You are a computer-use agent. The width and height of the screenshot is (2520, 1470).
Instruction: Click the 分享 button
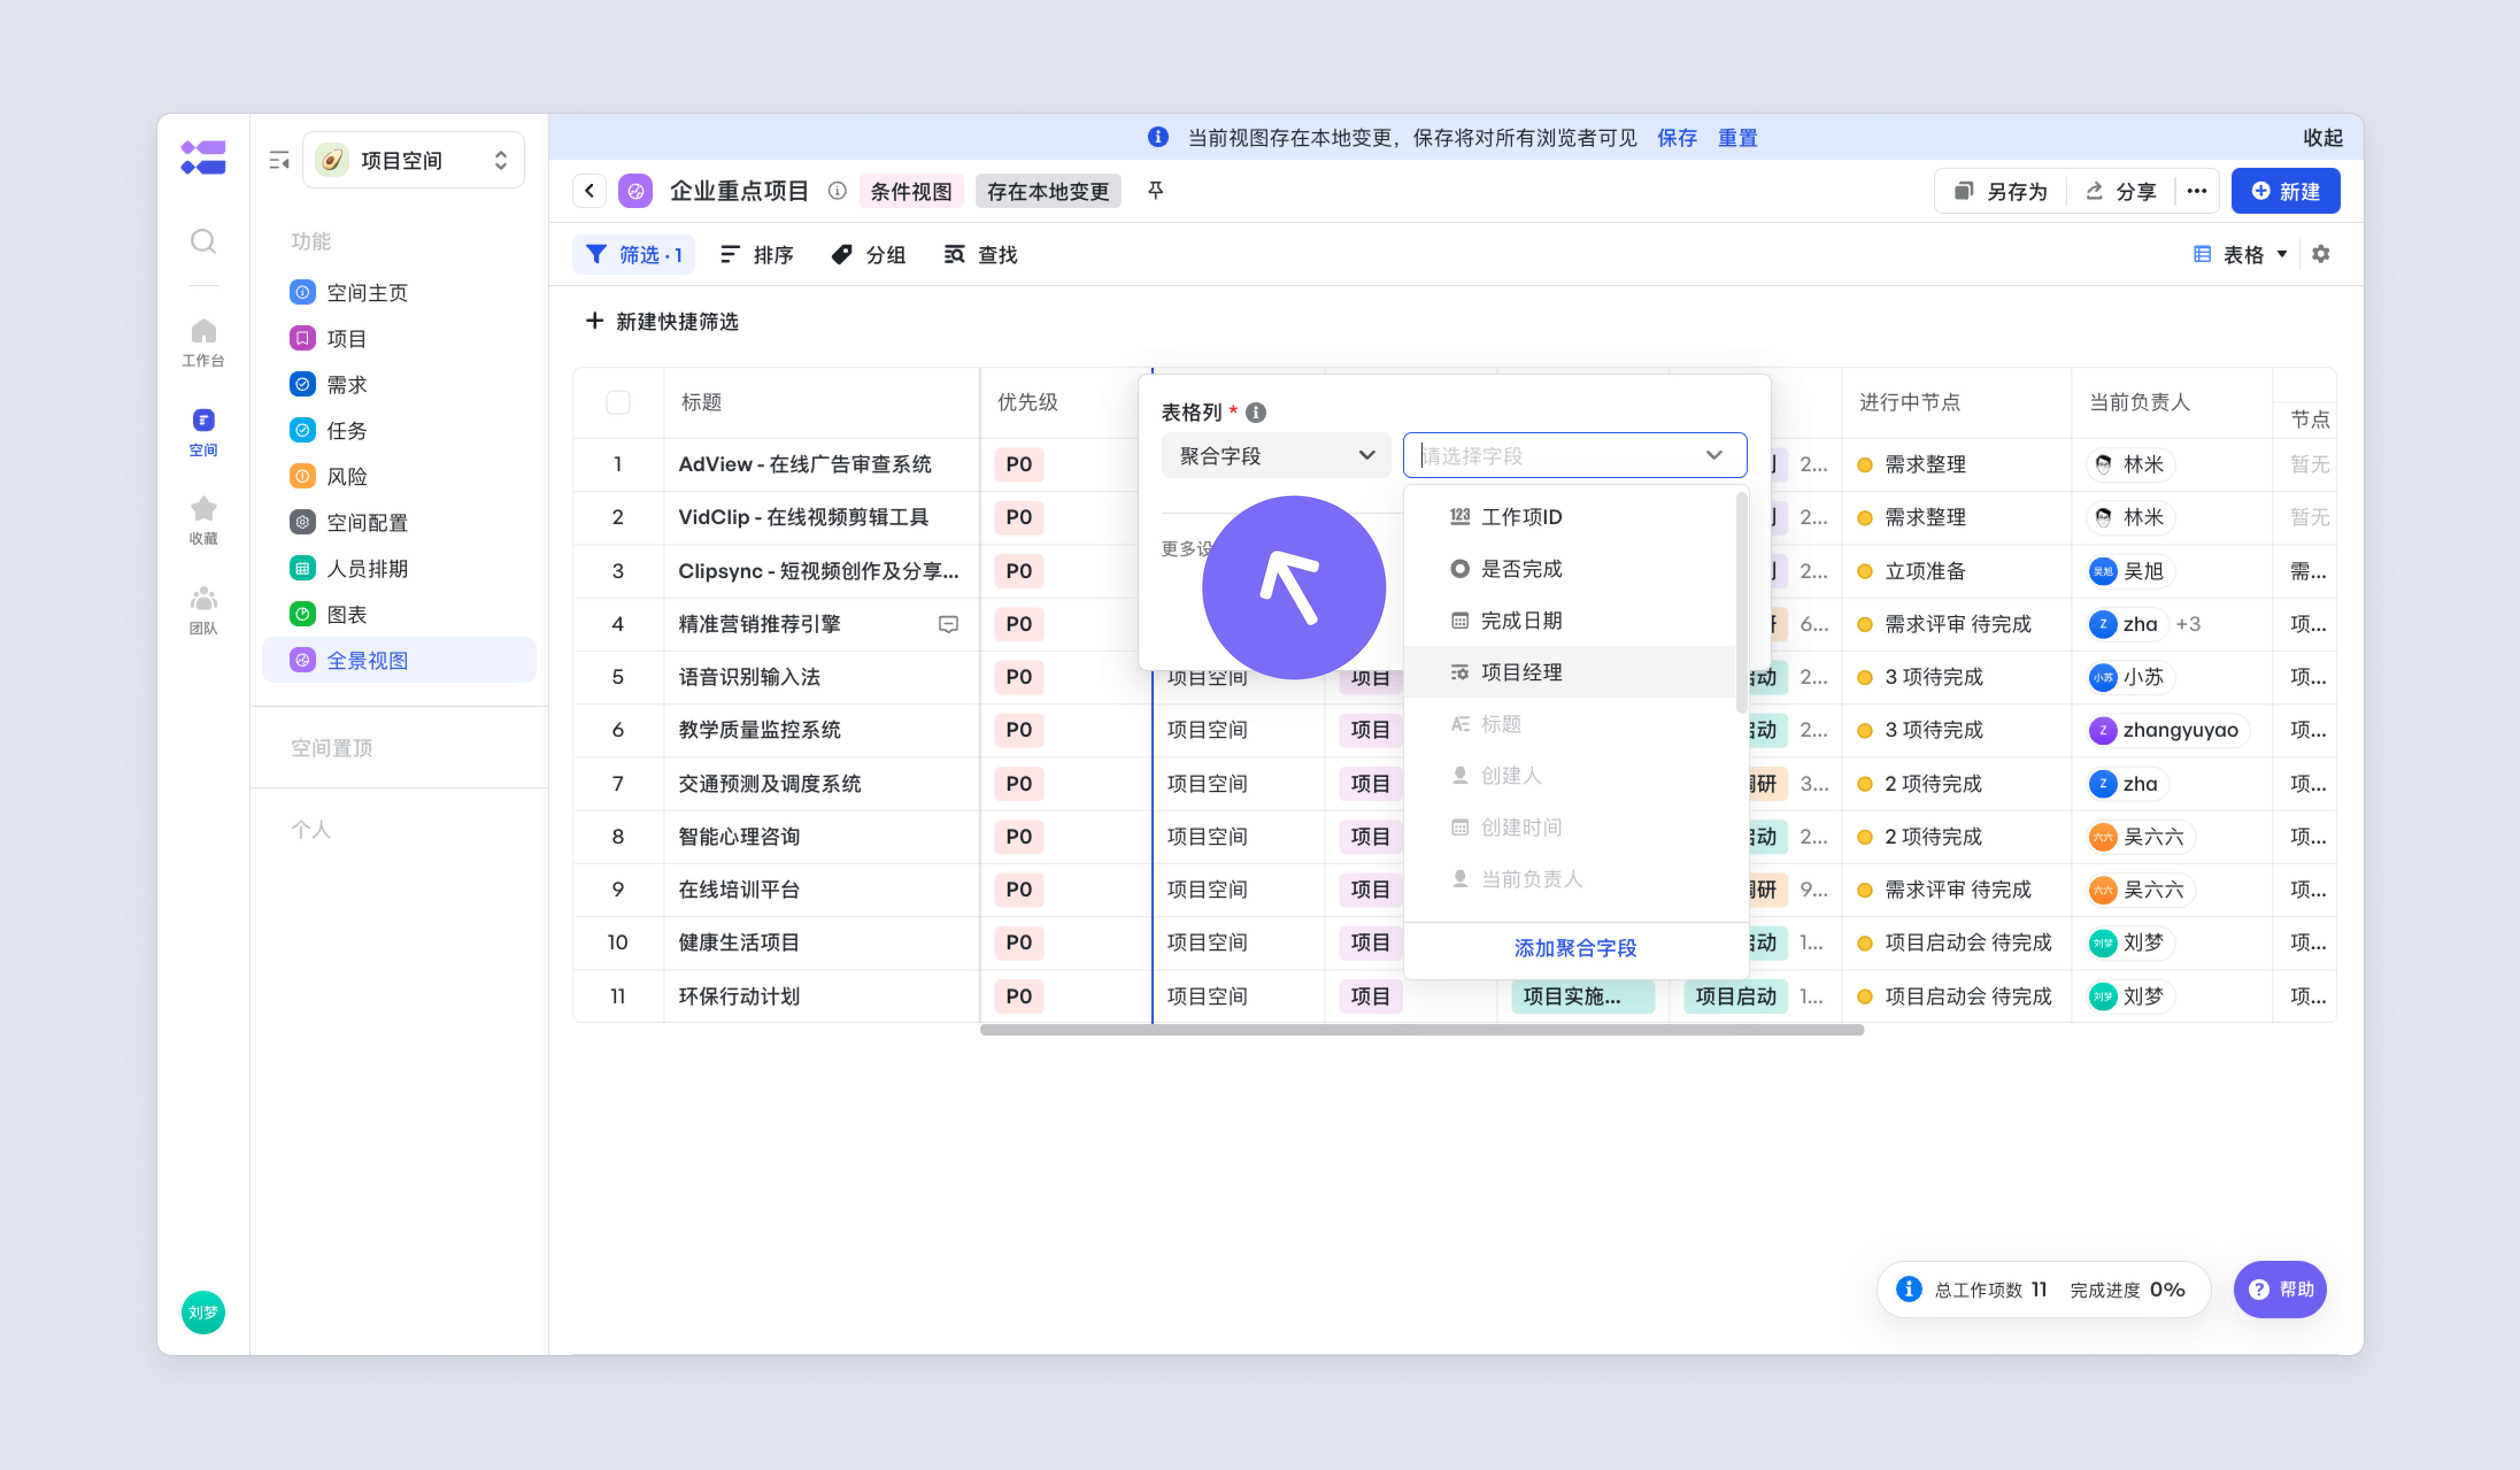point(2121,191)
